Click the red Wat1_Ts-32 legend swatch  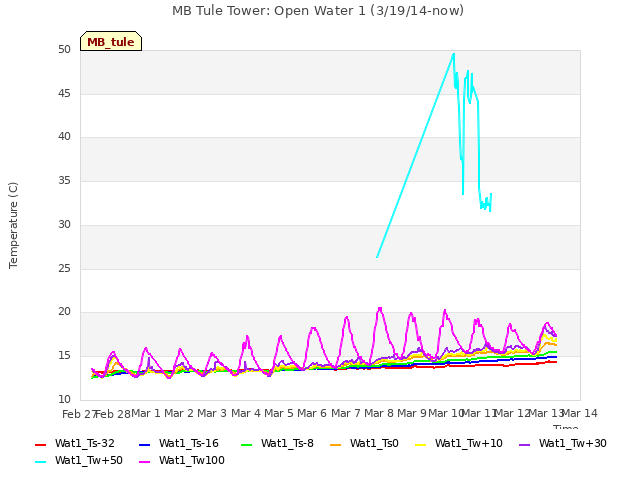pyautogui.click(x=40, y=444)
